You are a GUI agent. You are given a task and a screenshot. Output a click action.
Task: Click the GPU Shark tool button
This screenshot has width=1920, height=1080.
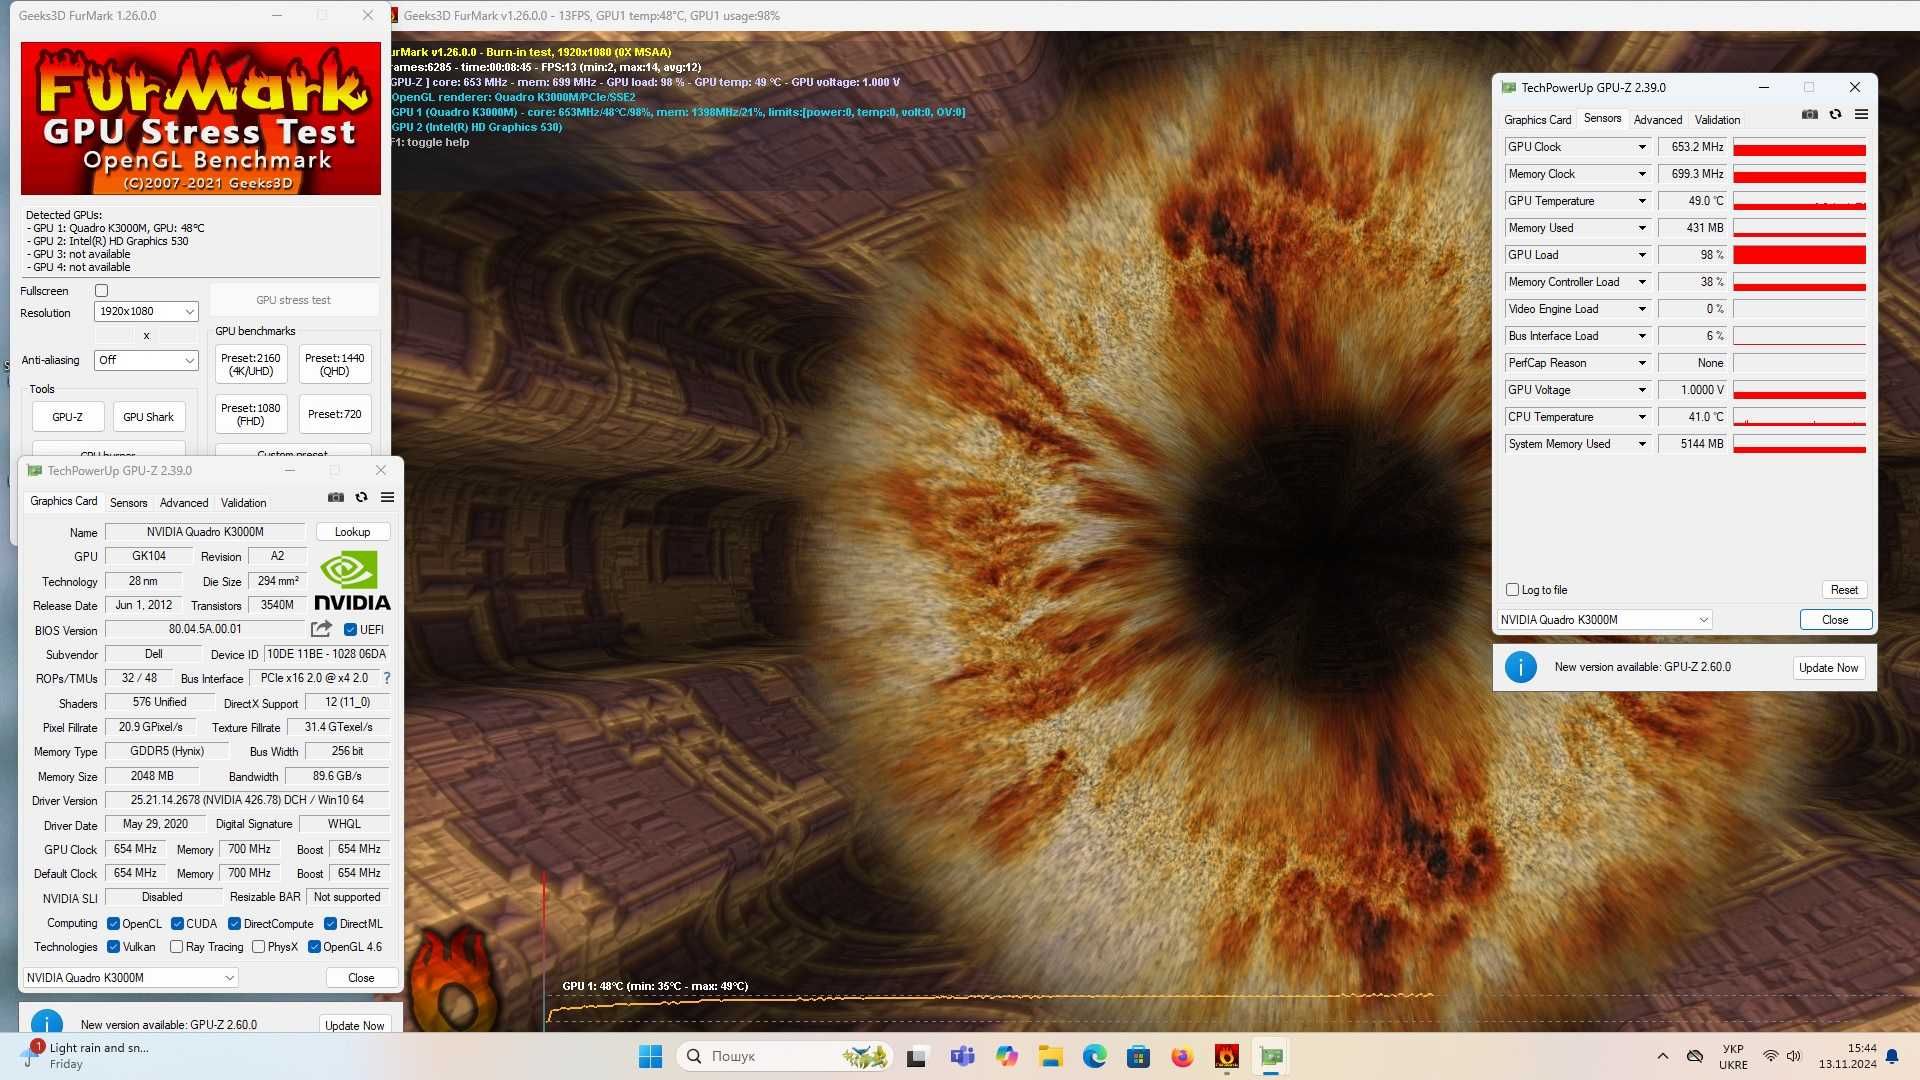tap(148, 417)
